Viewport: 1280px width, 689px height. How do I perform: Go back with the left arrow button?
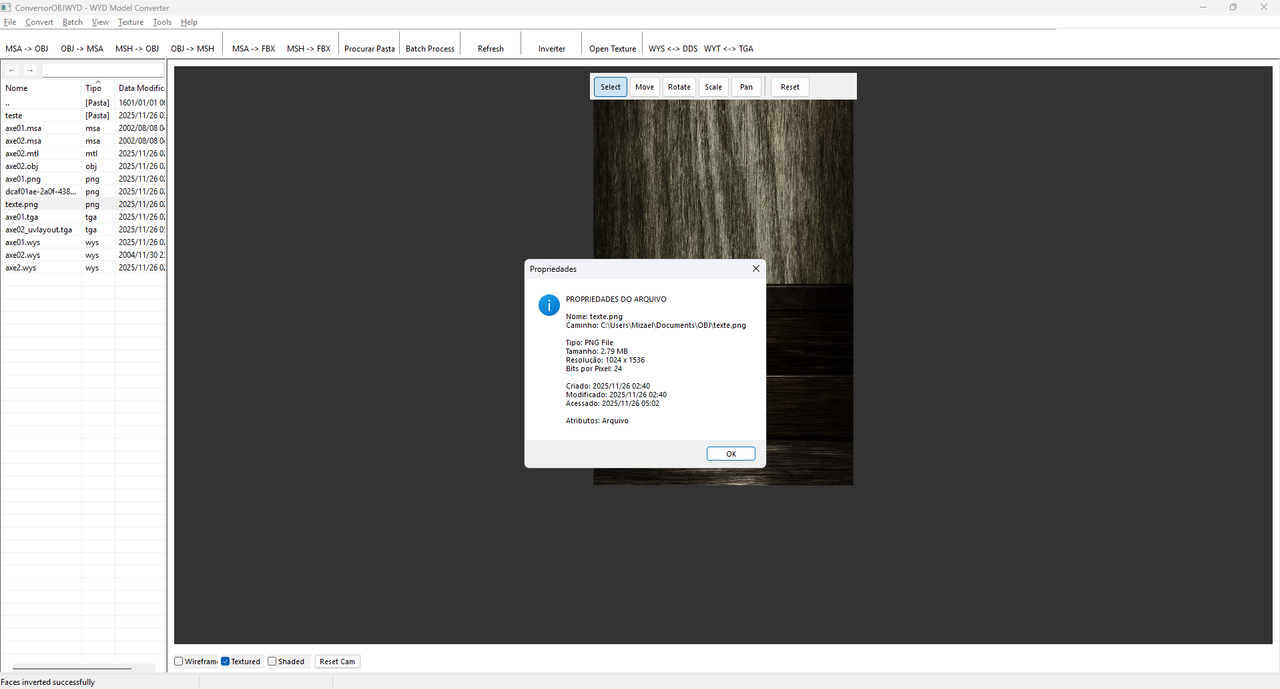pyautogui.click(x=12, y=71)
